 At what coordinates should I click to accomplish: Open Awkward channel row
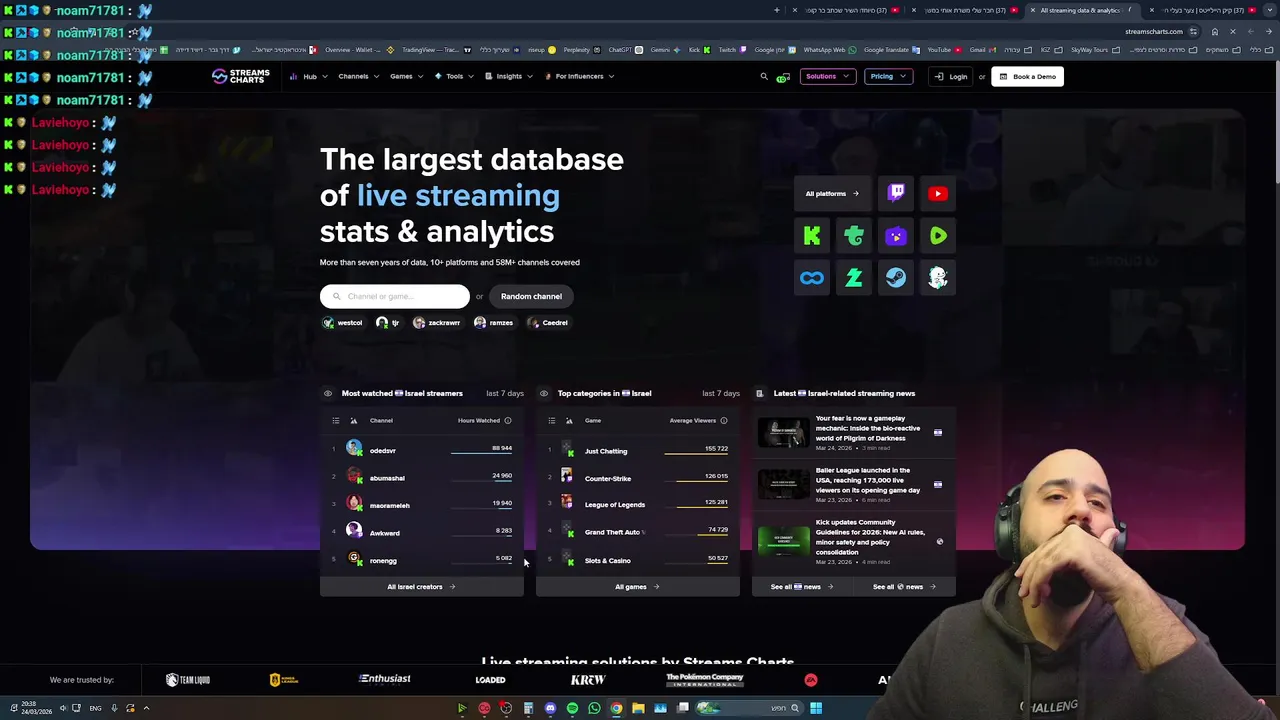pos(422,533)
